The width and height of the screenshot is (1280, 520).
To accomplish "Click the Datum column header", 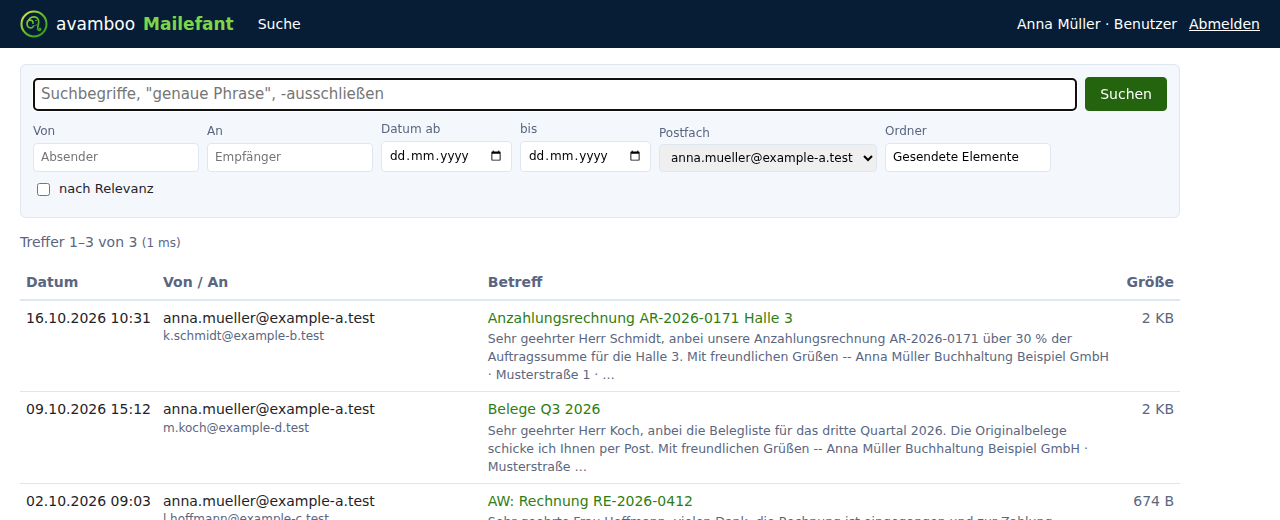I will pyautogui.click(x=52, y=282).
